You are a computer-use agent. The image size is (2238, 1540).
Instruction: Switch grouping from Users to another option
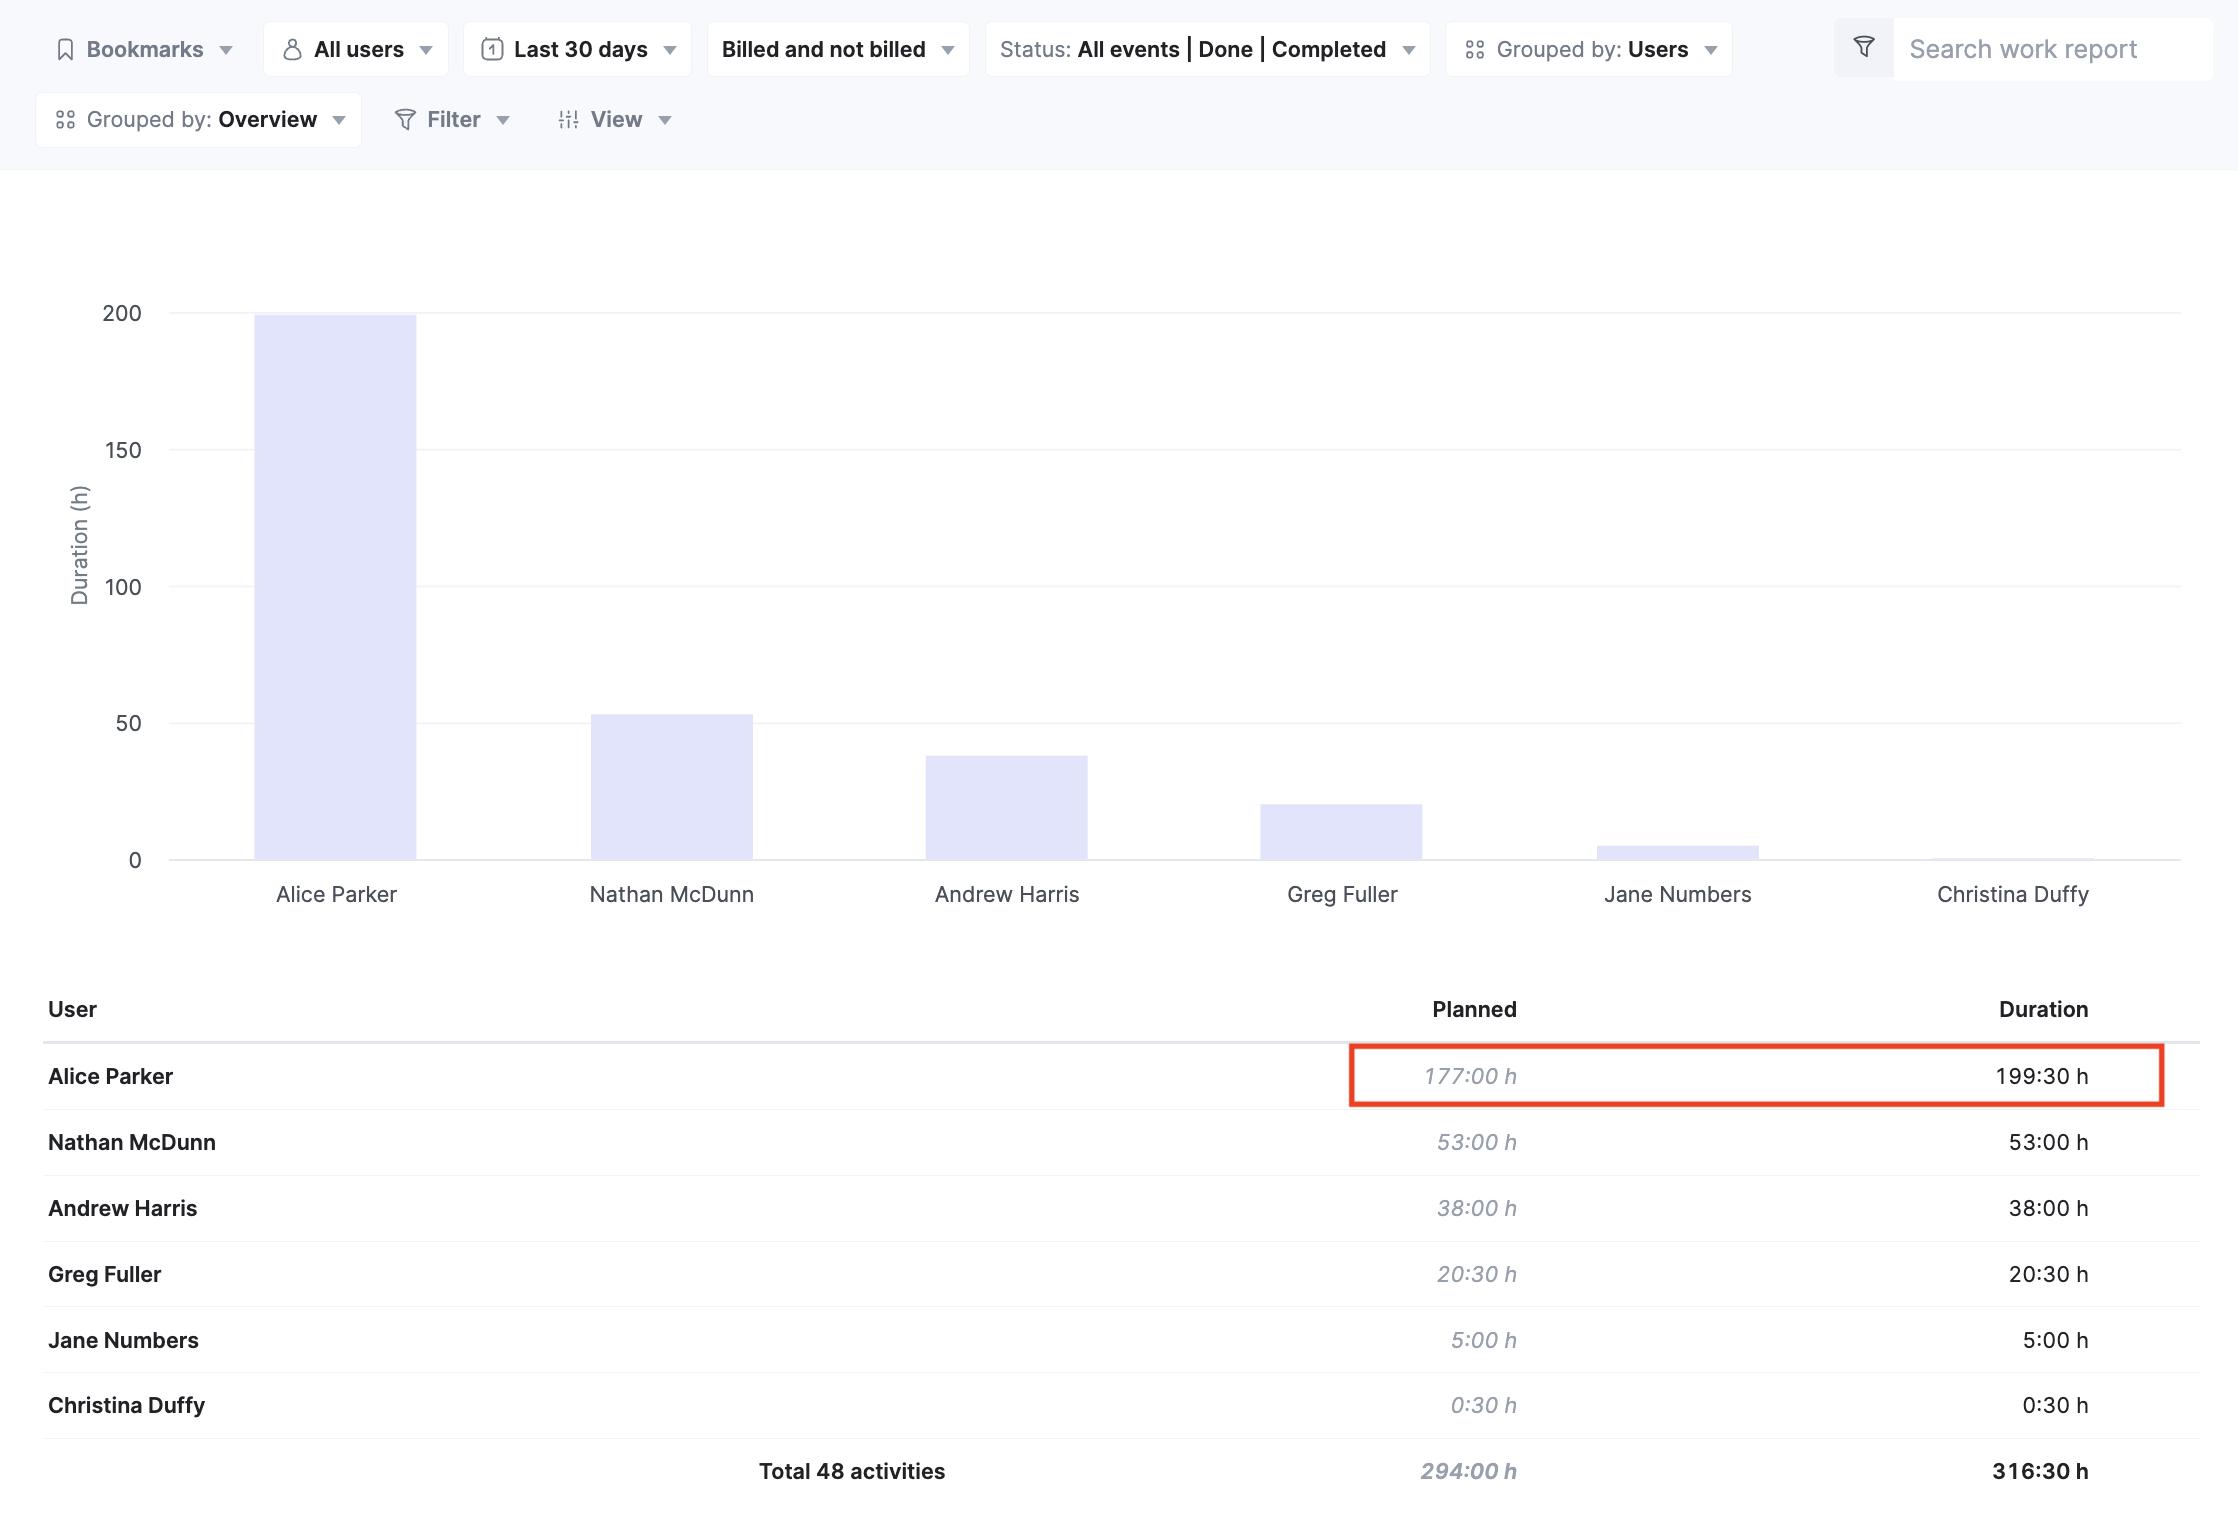click(x=1590, y=48)
